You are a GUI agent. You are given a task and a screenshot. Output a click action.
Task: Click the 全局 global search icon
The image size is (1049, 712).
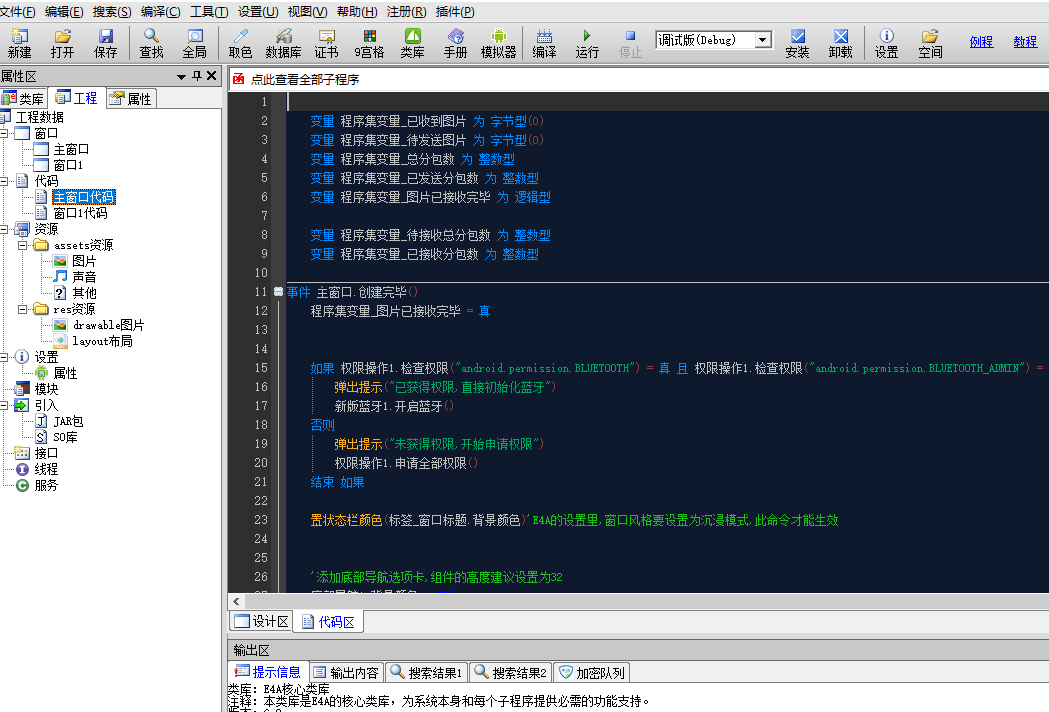(195, 43)
